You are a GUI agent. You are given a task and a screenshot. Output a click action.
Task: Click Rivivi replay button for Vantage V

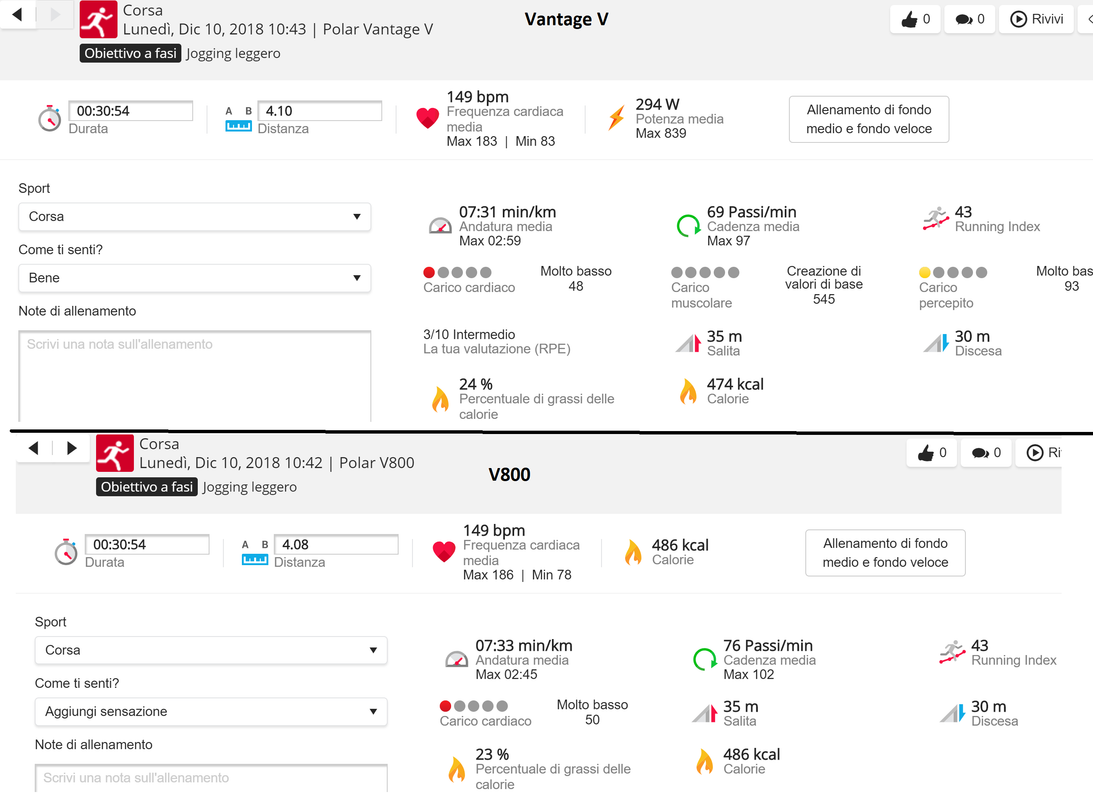pos(1037,20)
